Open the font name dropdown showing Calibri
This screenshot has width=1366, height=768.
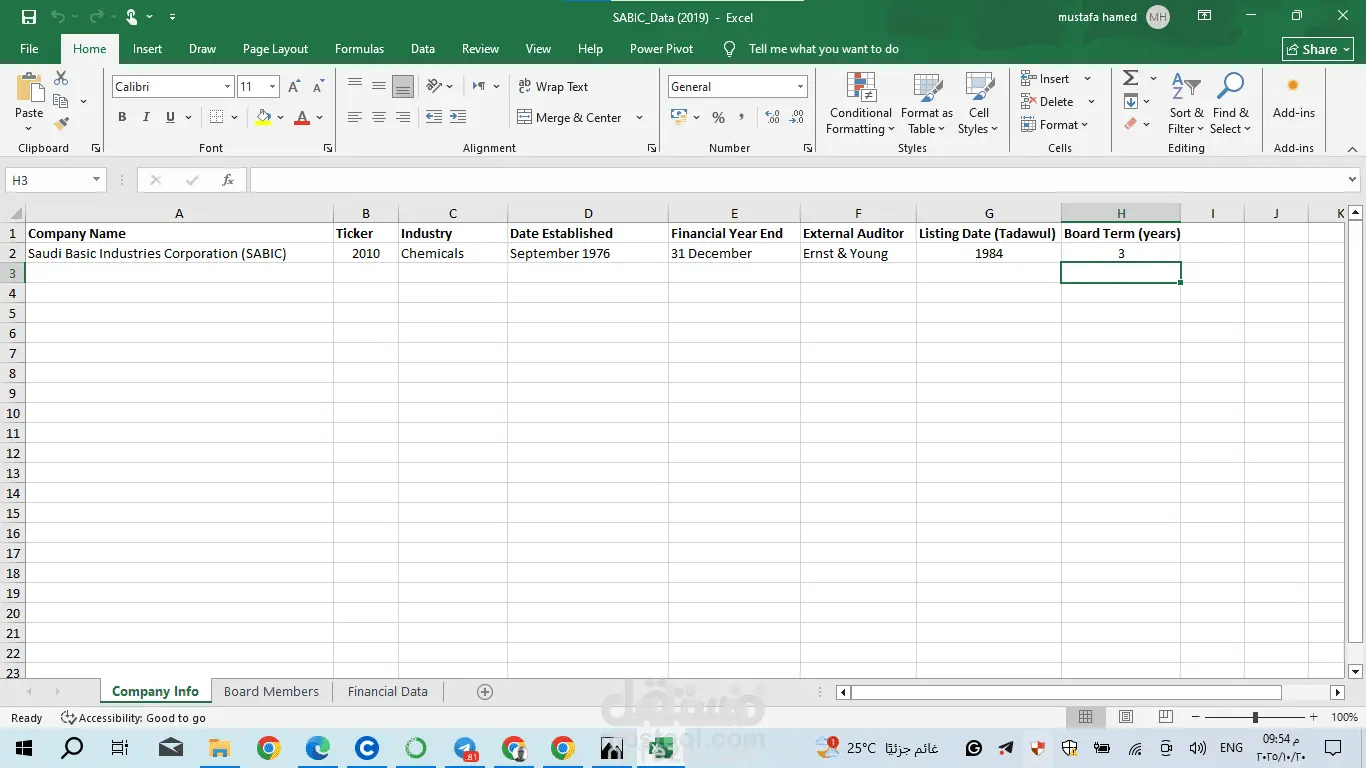pyautogui.click(x=227, y=87)
